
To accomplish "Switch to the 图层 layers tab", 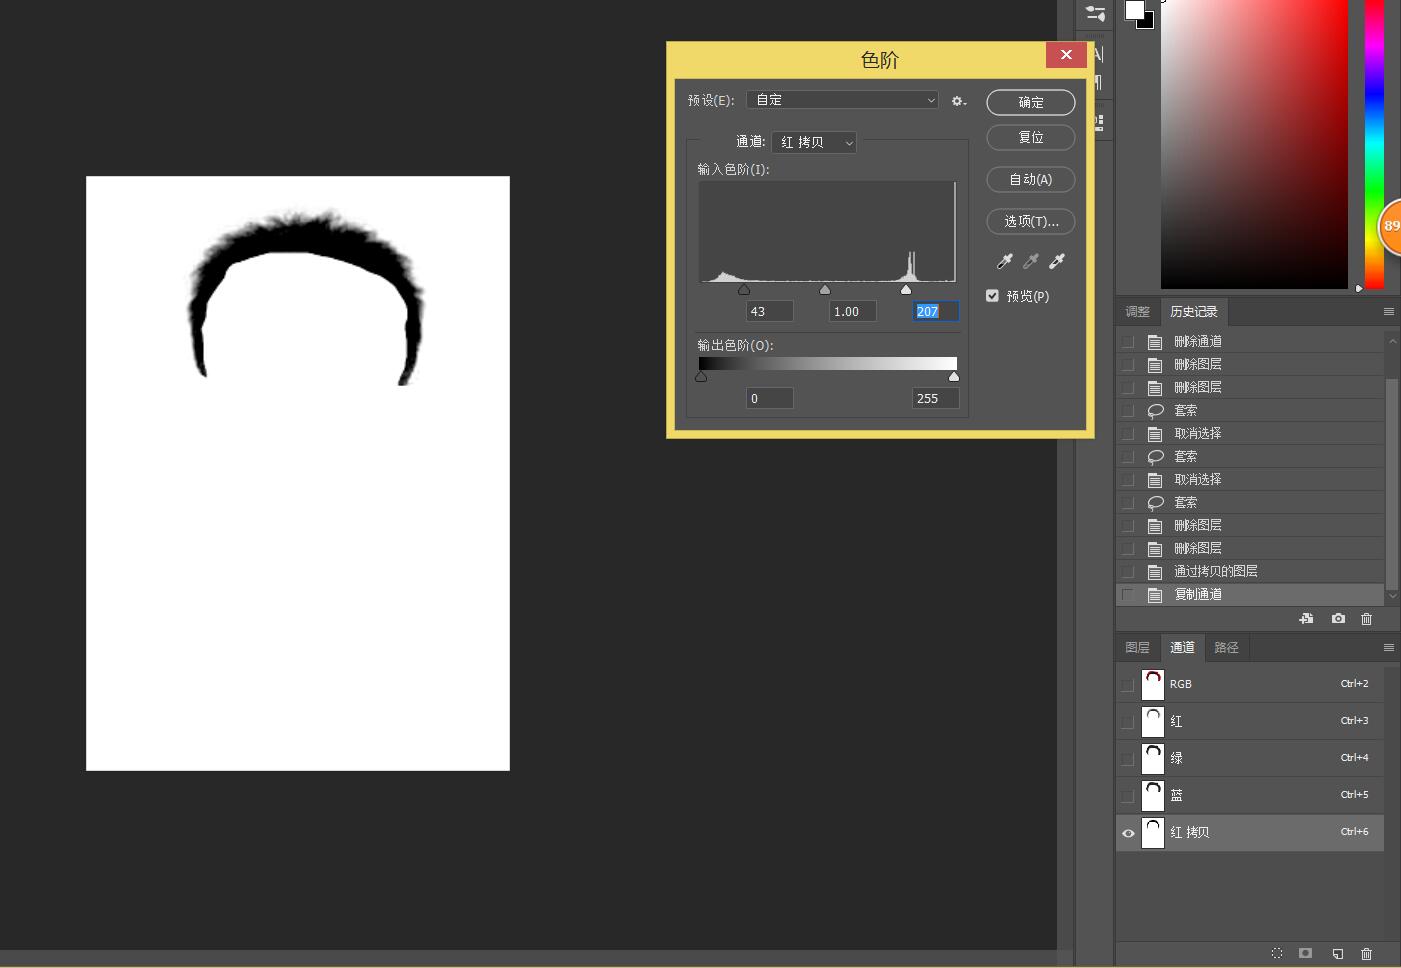I will tap(1137, 648).
